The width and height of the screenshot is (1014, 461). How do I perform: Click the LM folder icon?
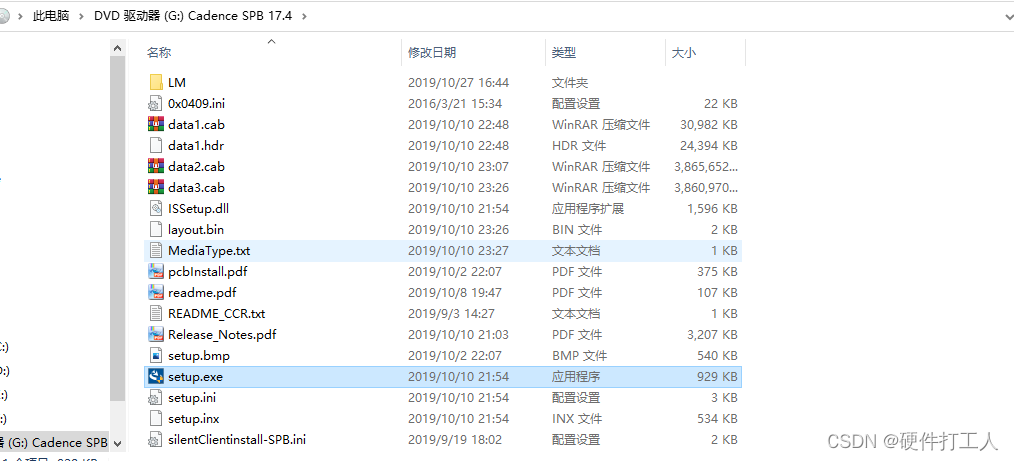(155, 83)
